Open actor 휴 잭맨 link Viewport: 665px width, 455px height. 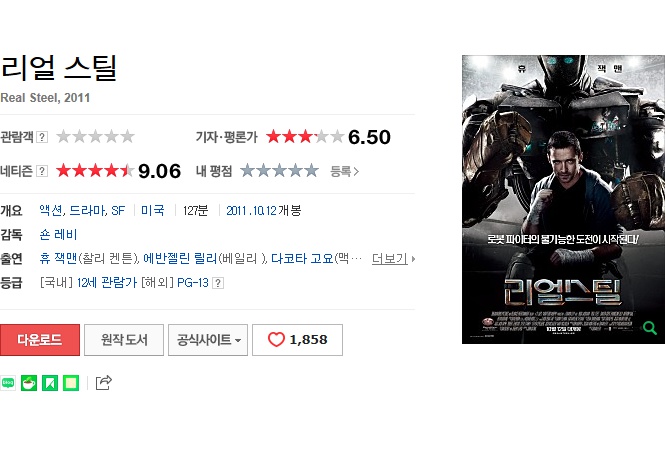tap(58, 258)
